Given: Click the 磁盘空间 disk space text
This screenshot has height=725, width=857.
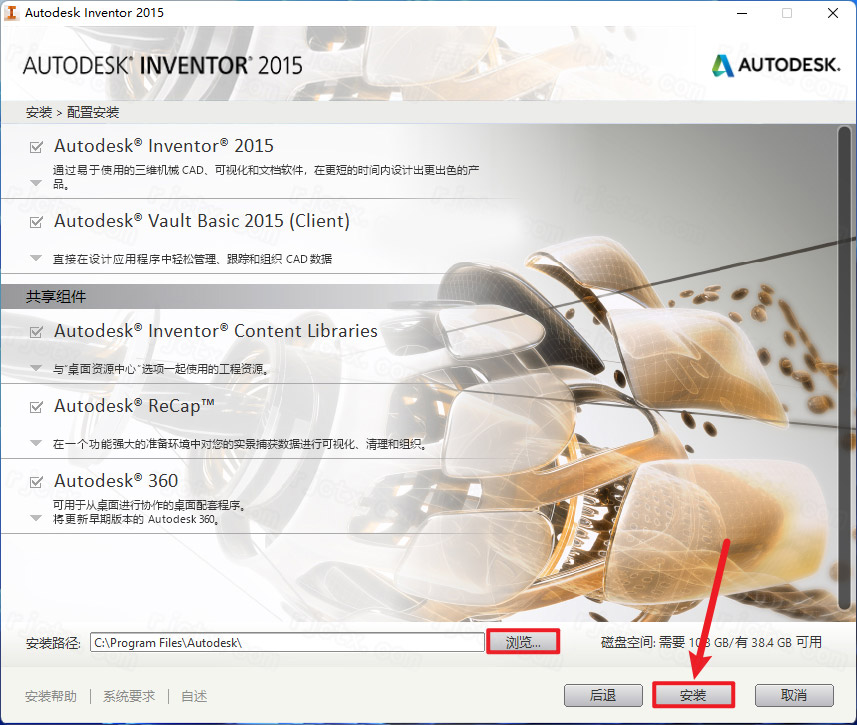Looking at the screenshot, I should tap(711, 642).
